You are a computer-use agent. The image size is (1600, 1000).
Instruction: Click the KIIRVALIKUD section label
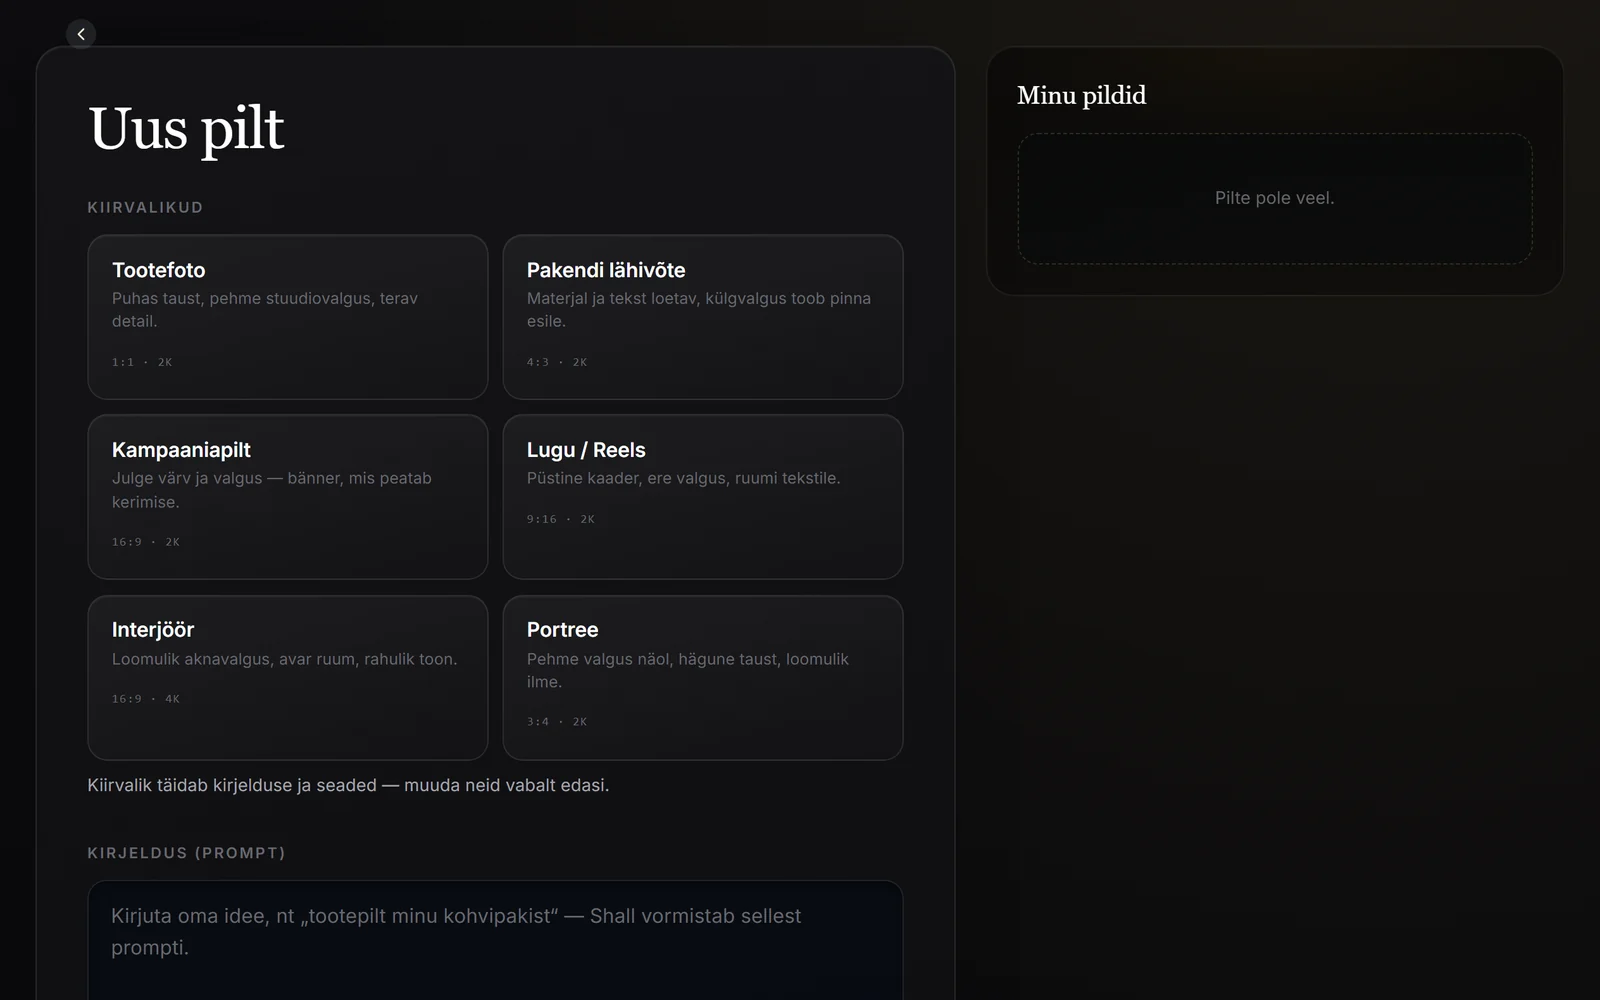[145, 207]
